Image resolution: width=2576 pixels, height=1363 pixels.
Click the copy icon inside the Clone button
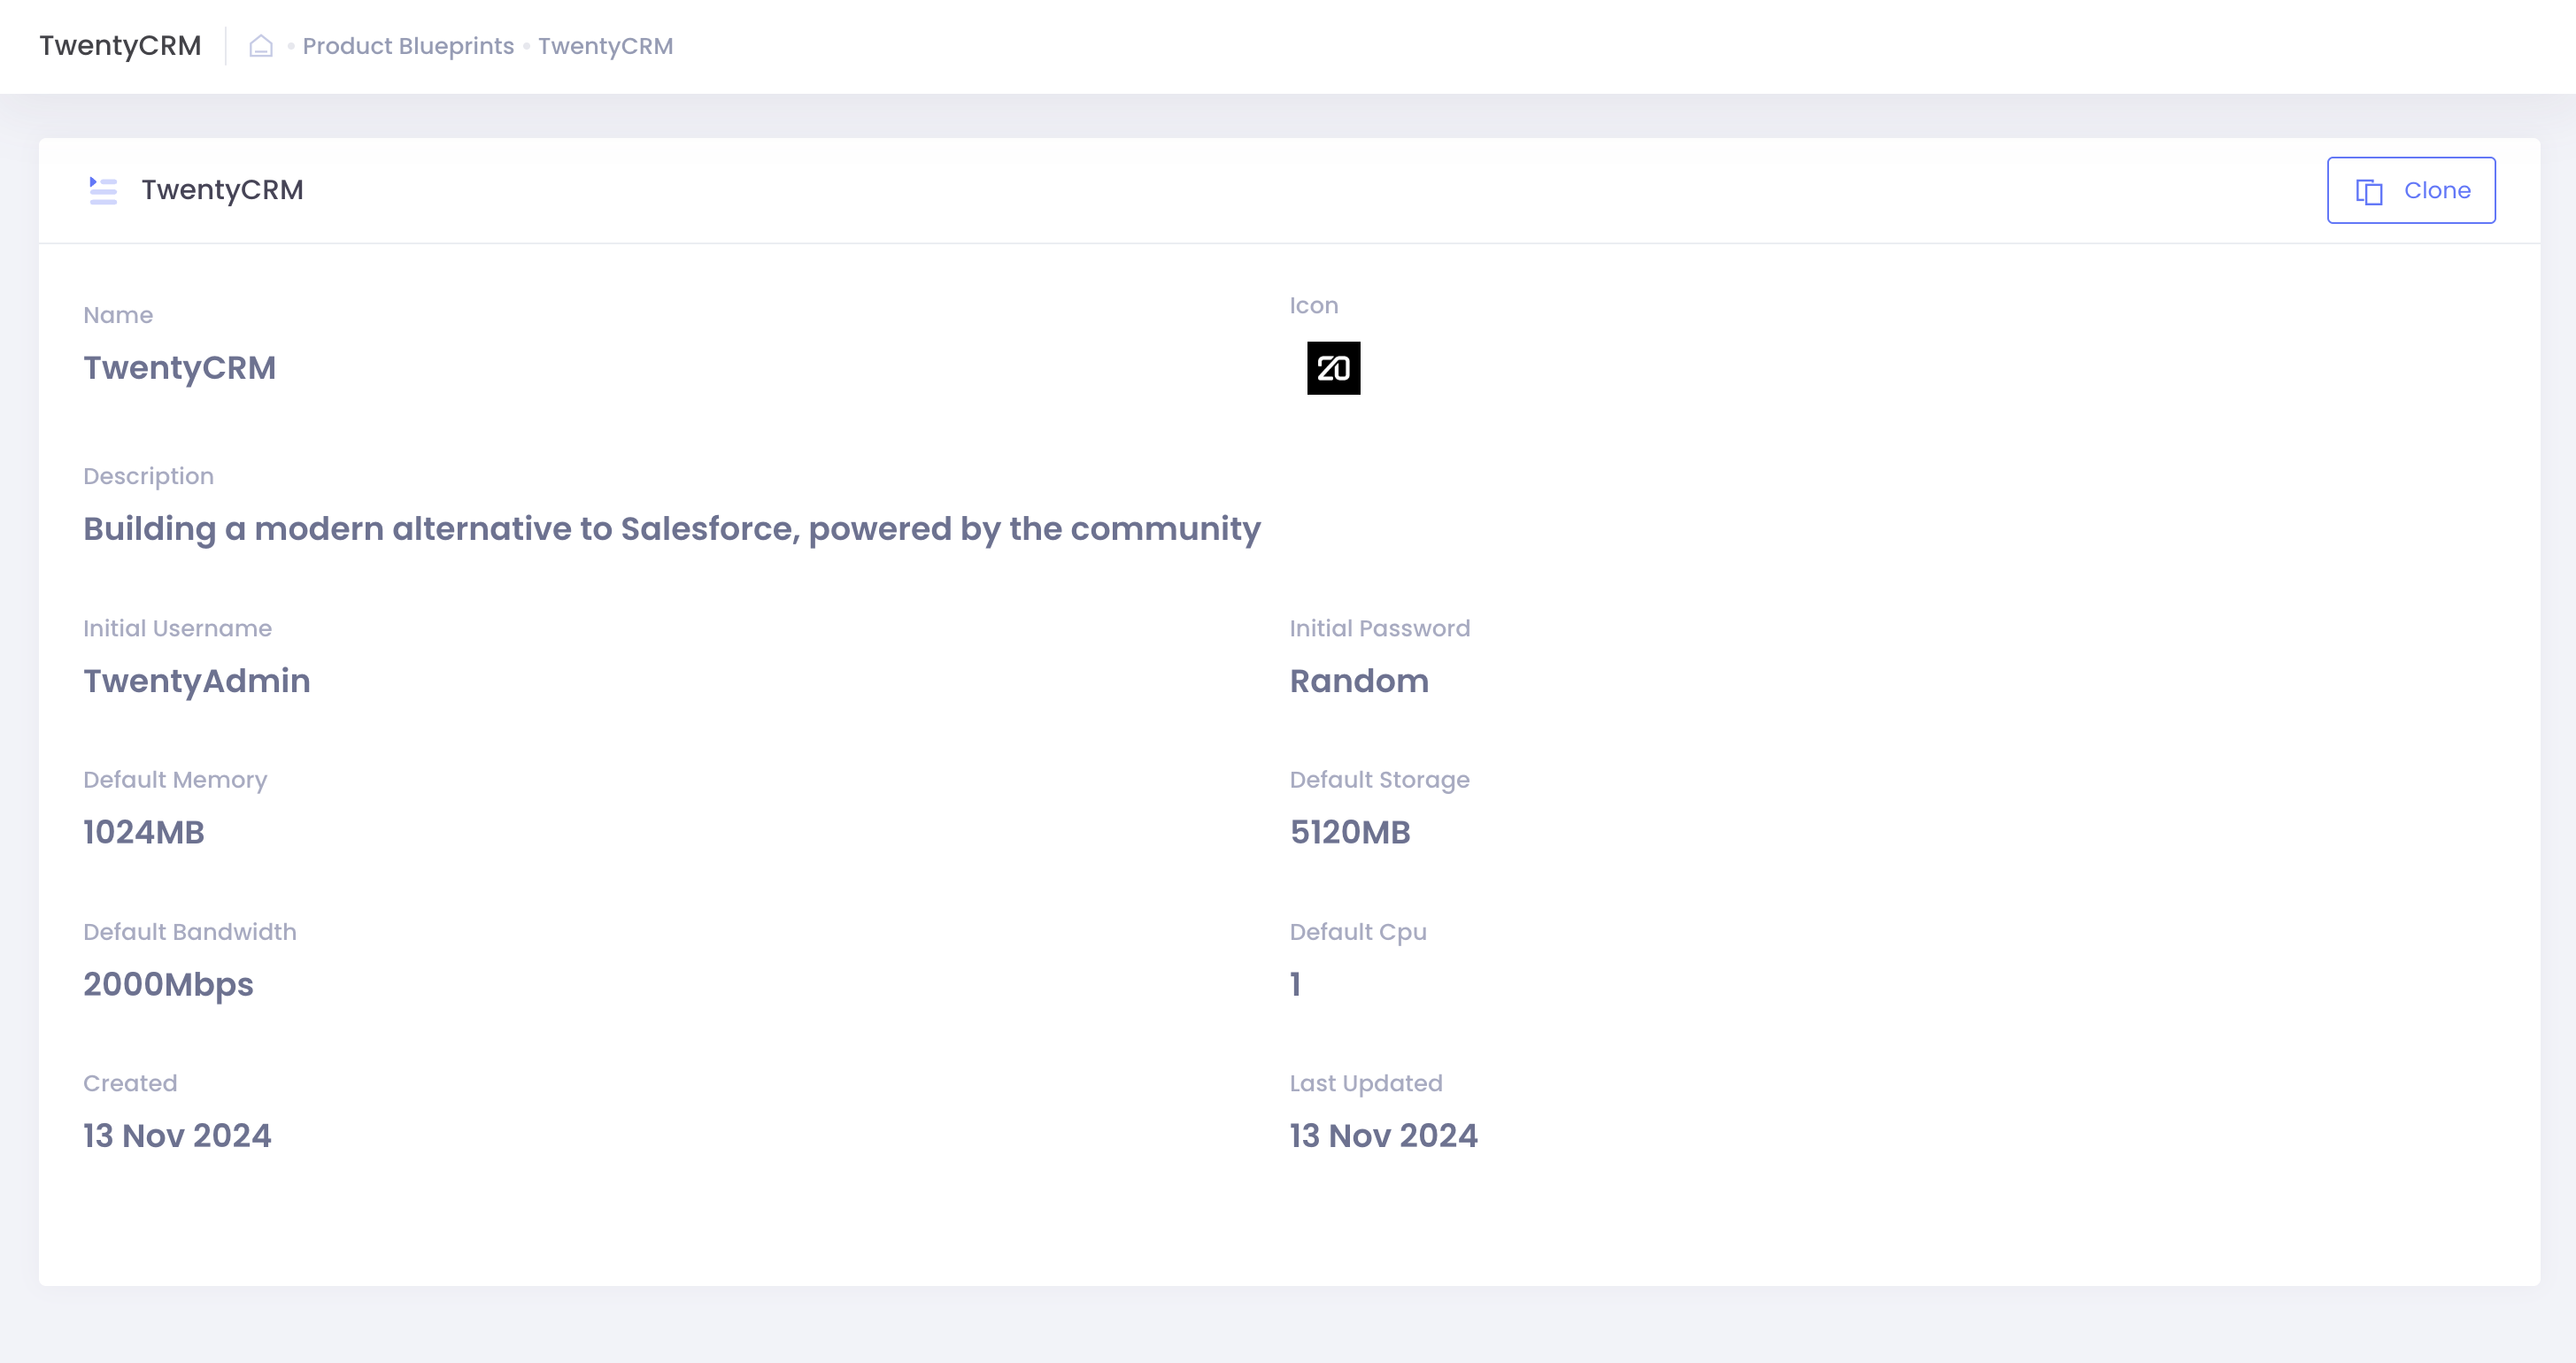[2369, 189]
